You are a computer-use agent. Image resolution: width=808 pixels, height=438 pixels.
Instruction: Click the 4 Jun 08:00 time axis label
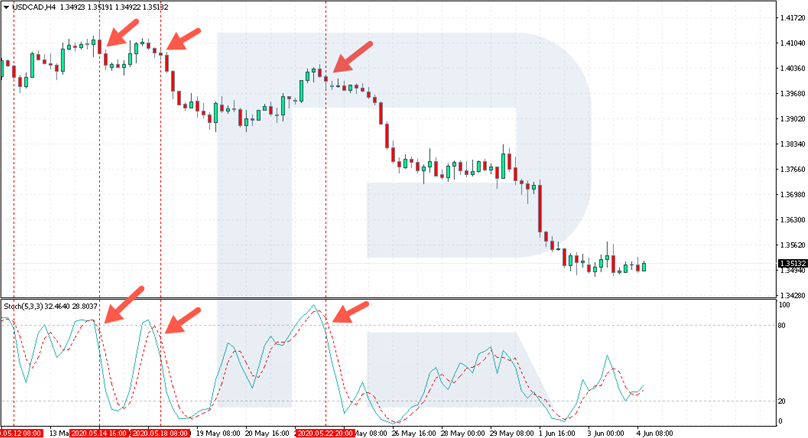point(654,433)
